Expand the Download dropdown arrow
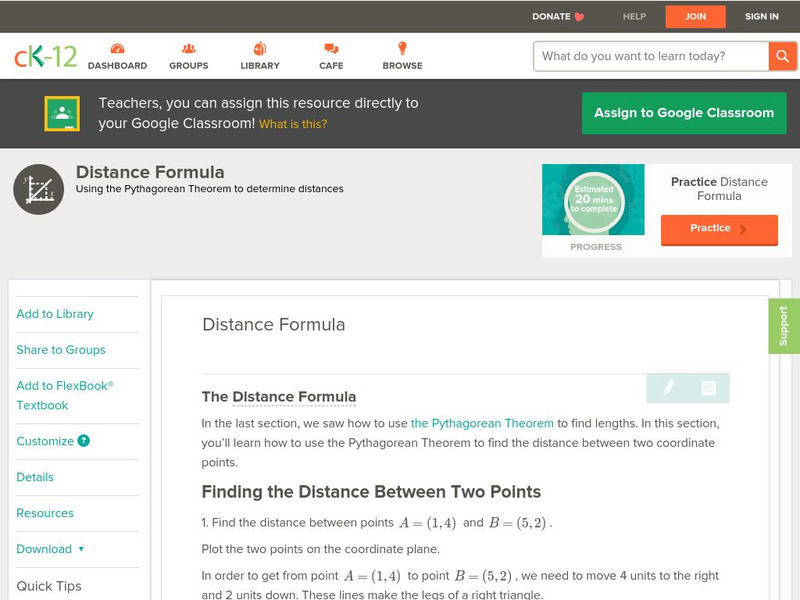 click(x=81, y=549)
